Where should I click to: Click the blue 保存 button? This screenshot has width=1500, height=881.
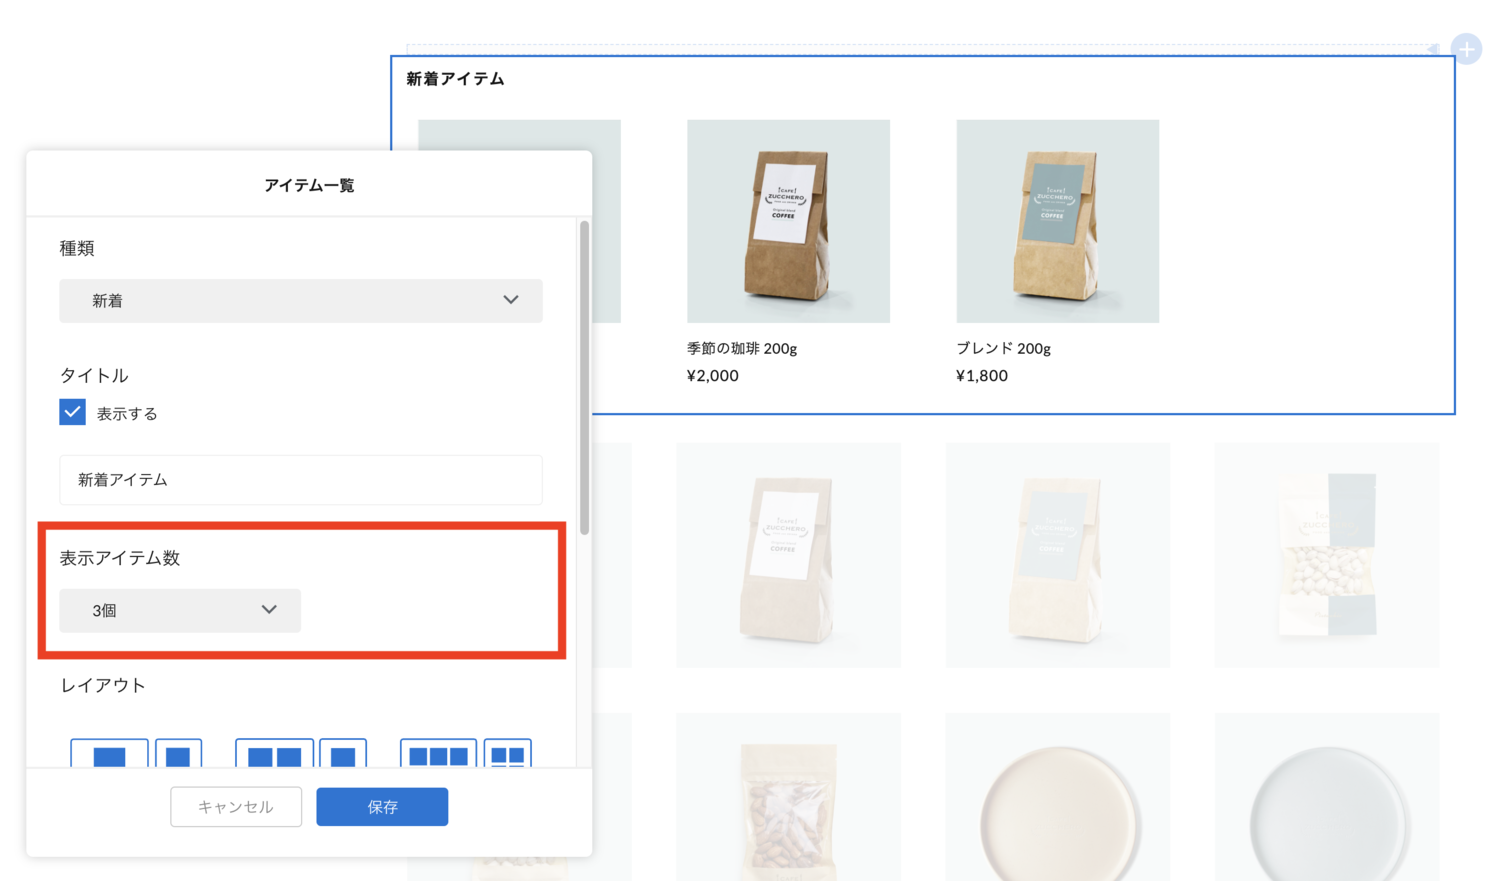point(382,807)
